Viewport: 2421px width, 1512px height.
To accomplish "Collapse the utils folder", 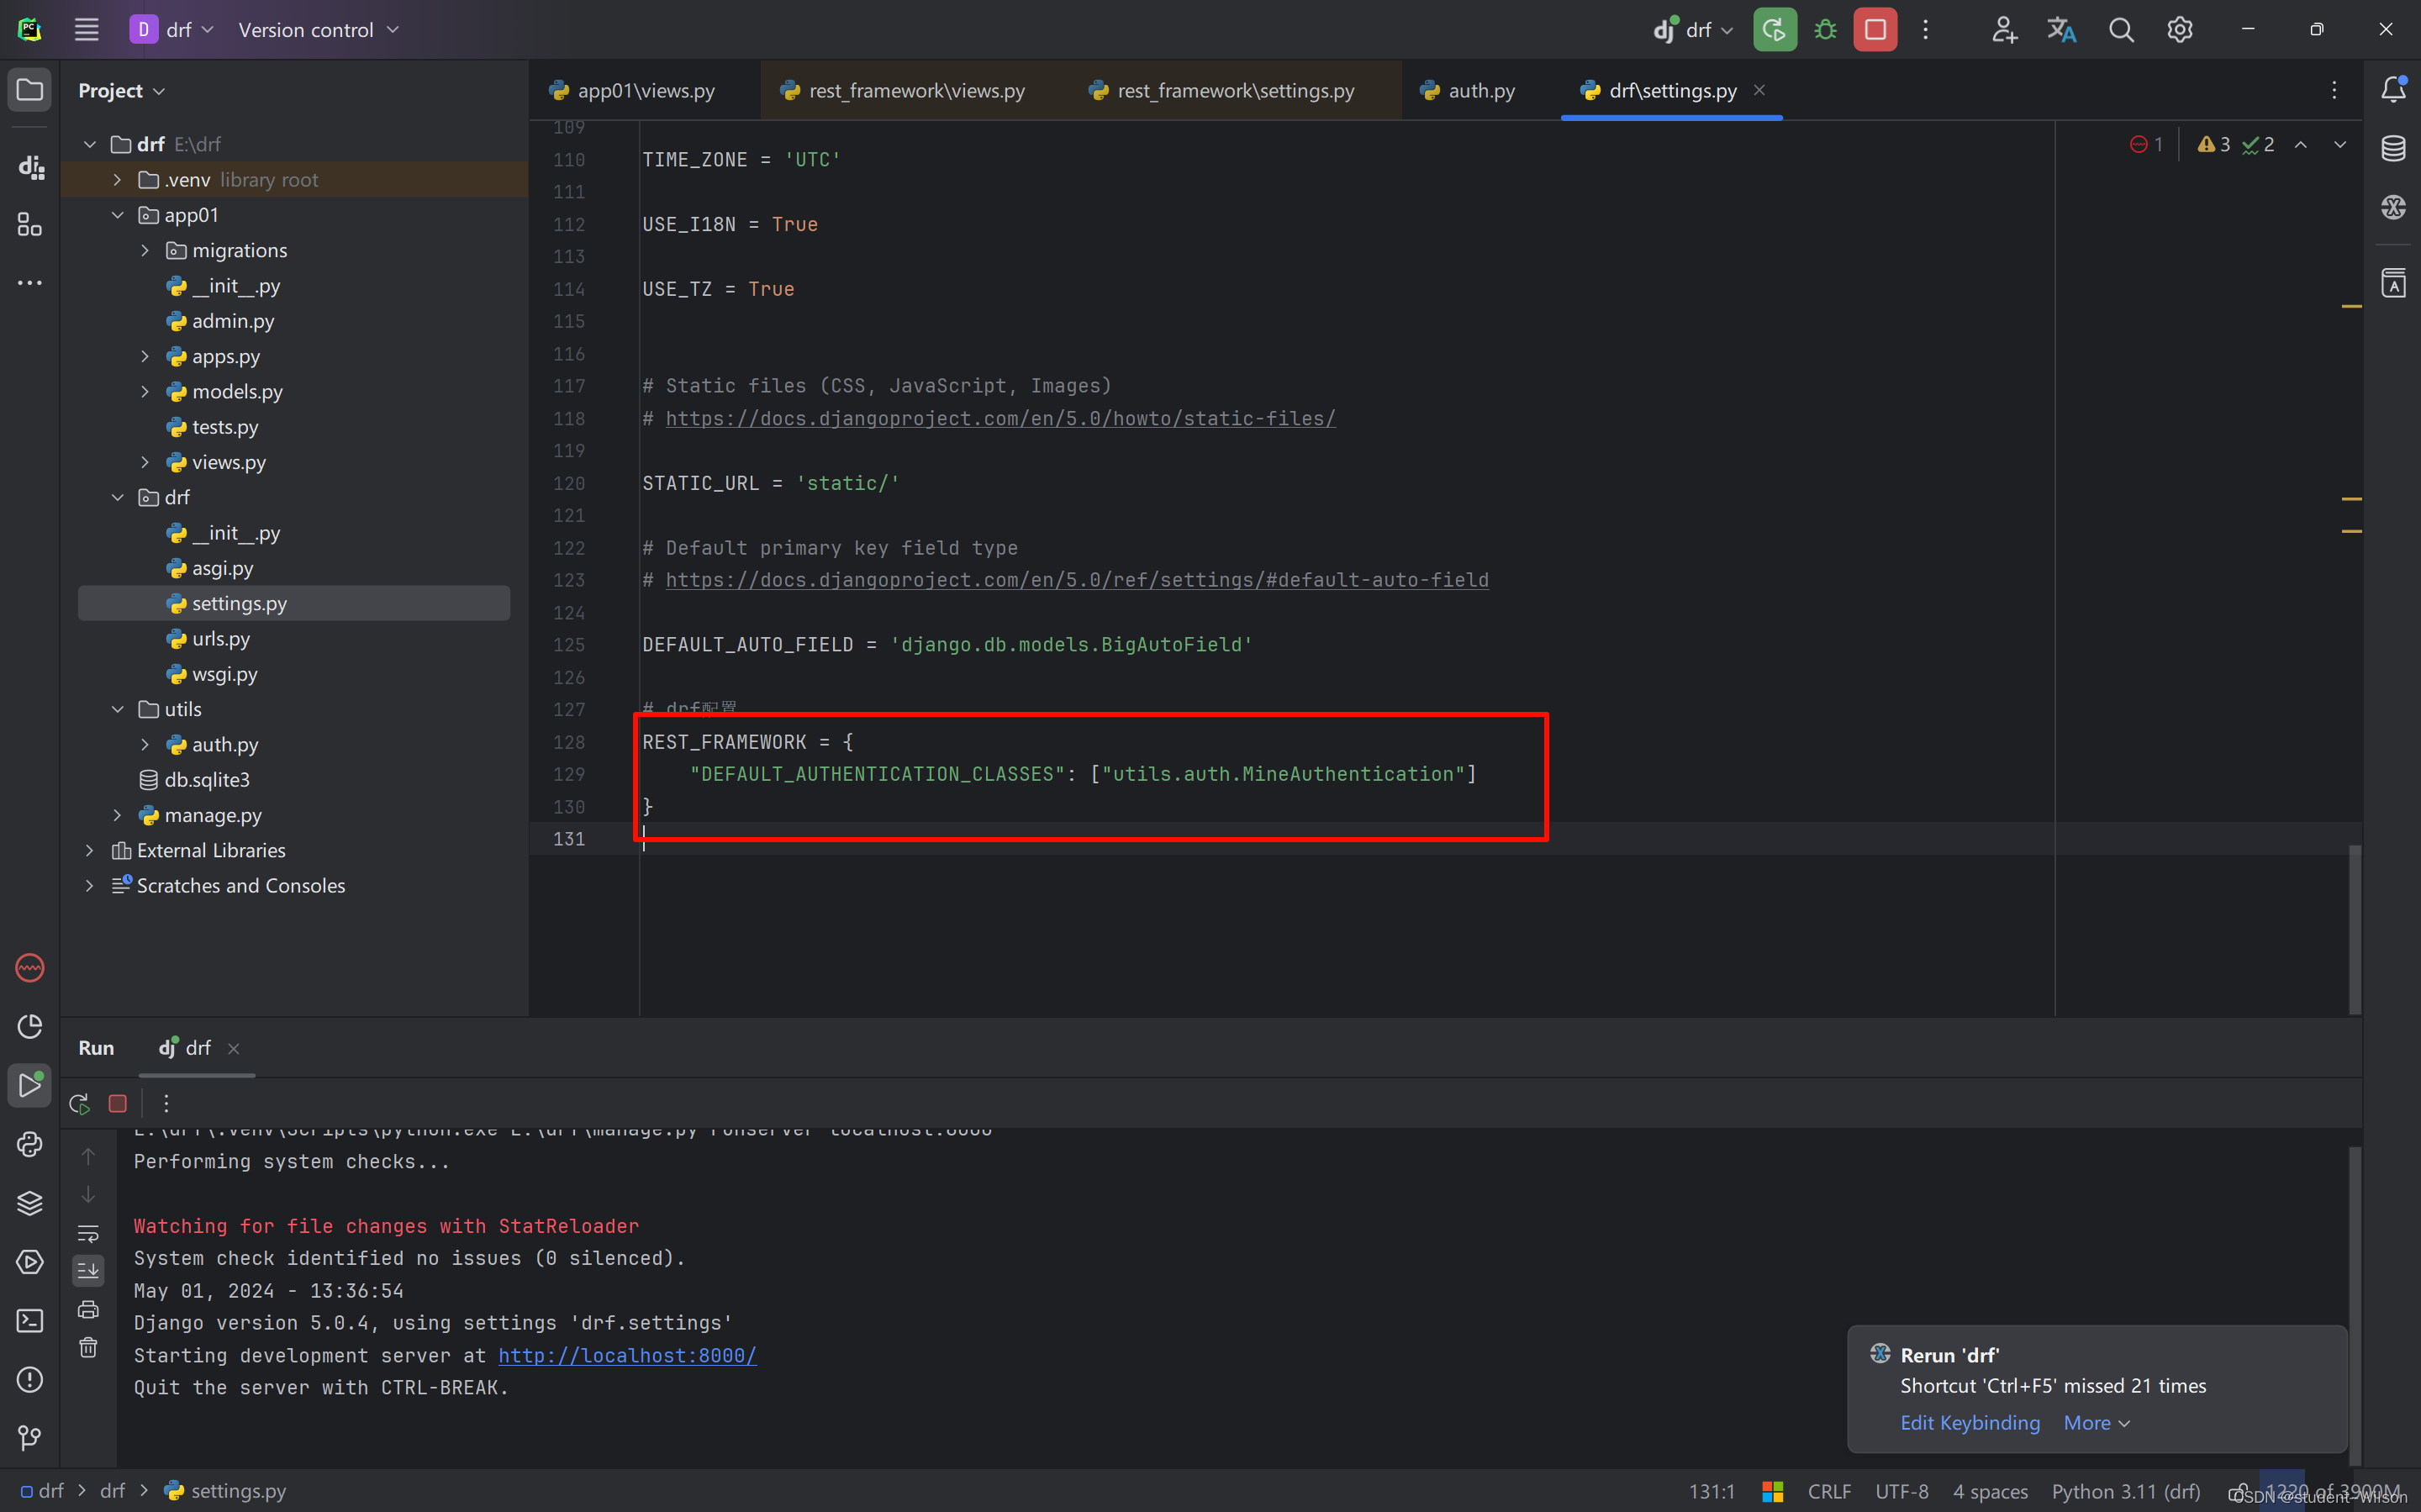I will click(x=117, y=709).
